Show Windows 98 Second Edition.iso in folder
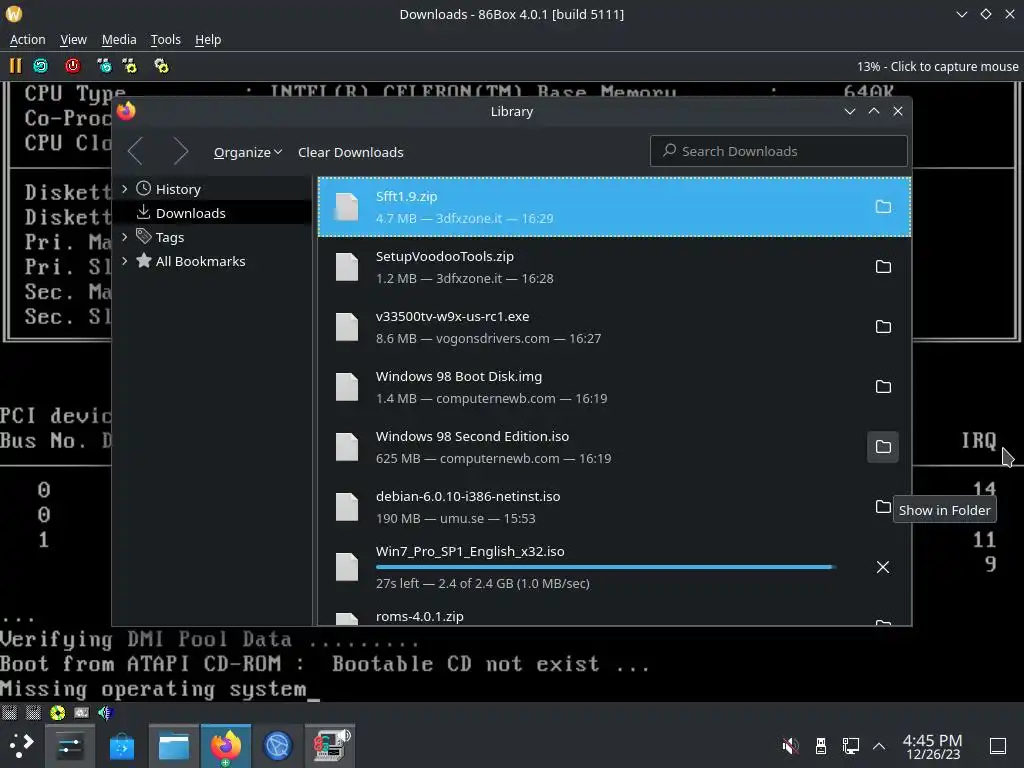 [x=883, y=447]
